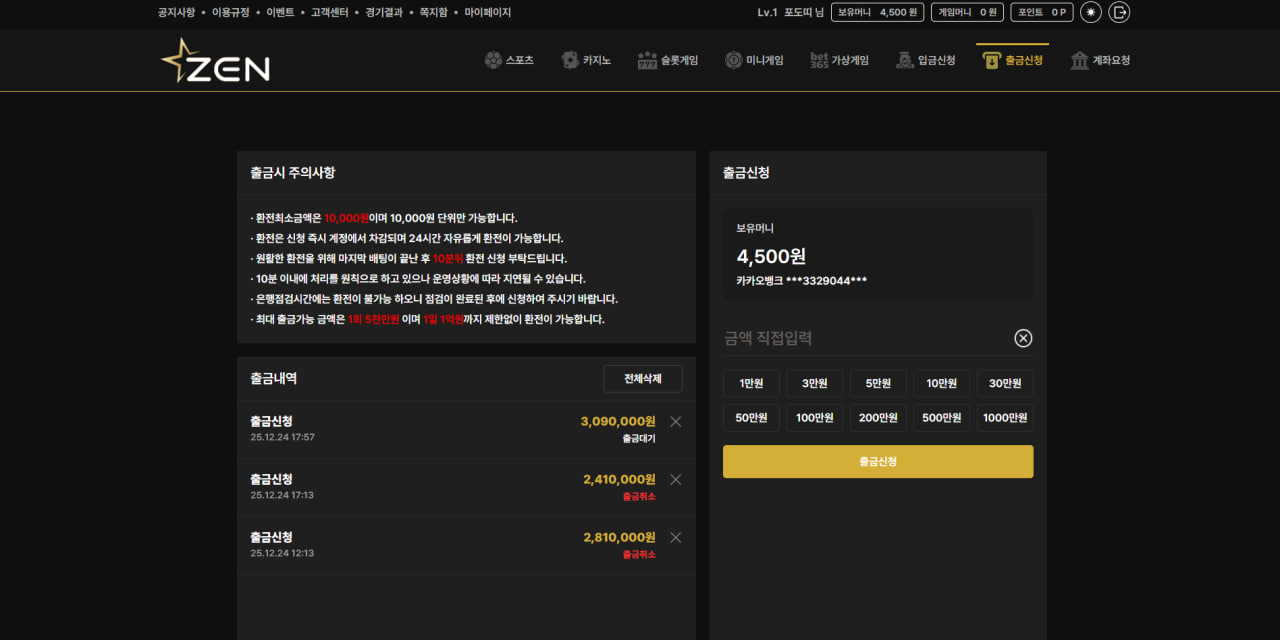Remove the 2,410,000원 withdrawal record

(x=675, y=479)
